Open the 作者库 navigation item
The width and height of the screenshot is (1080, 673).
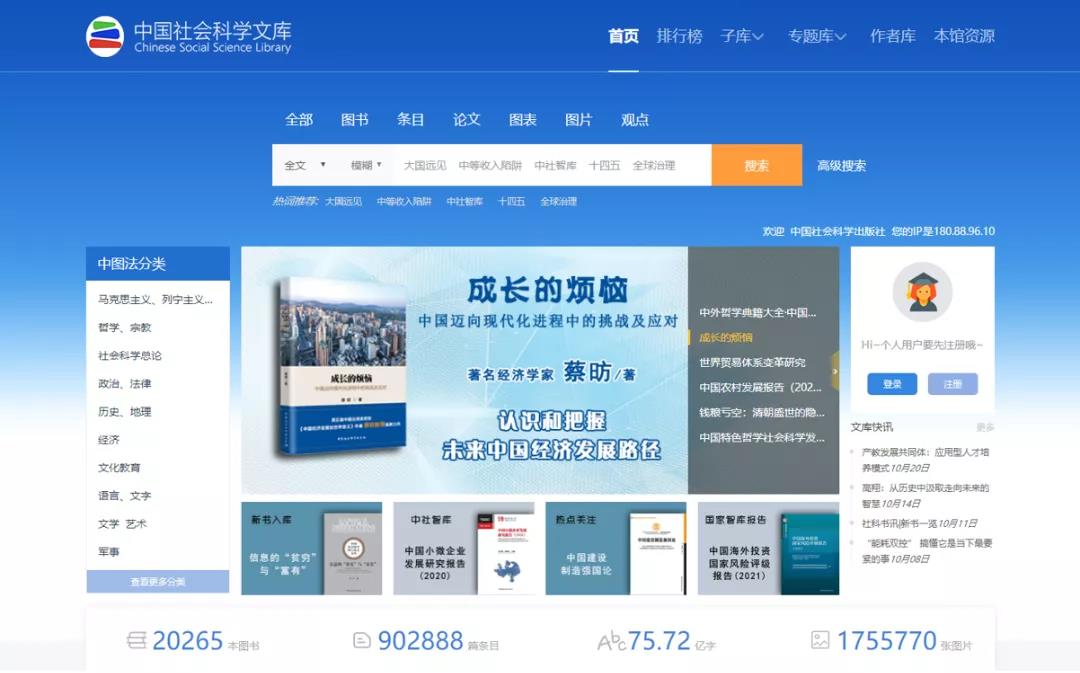click(x=893, y=36)
